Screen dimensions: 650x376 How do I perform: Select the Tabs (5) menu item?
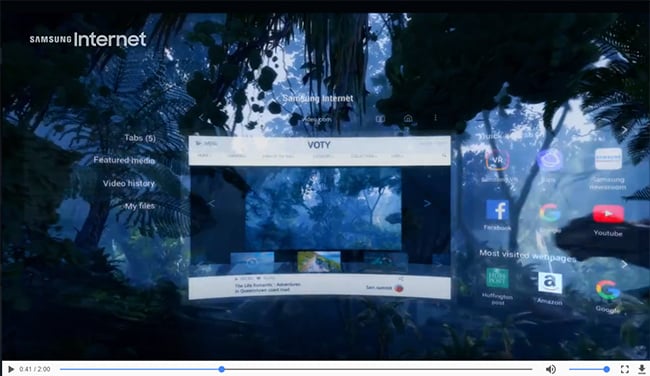click(140, 138)
